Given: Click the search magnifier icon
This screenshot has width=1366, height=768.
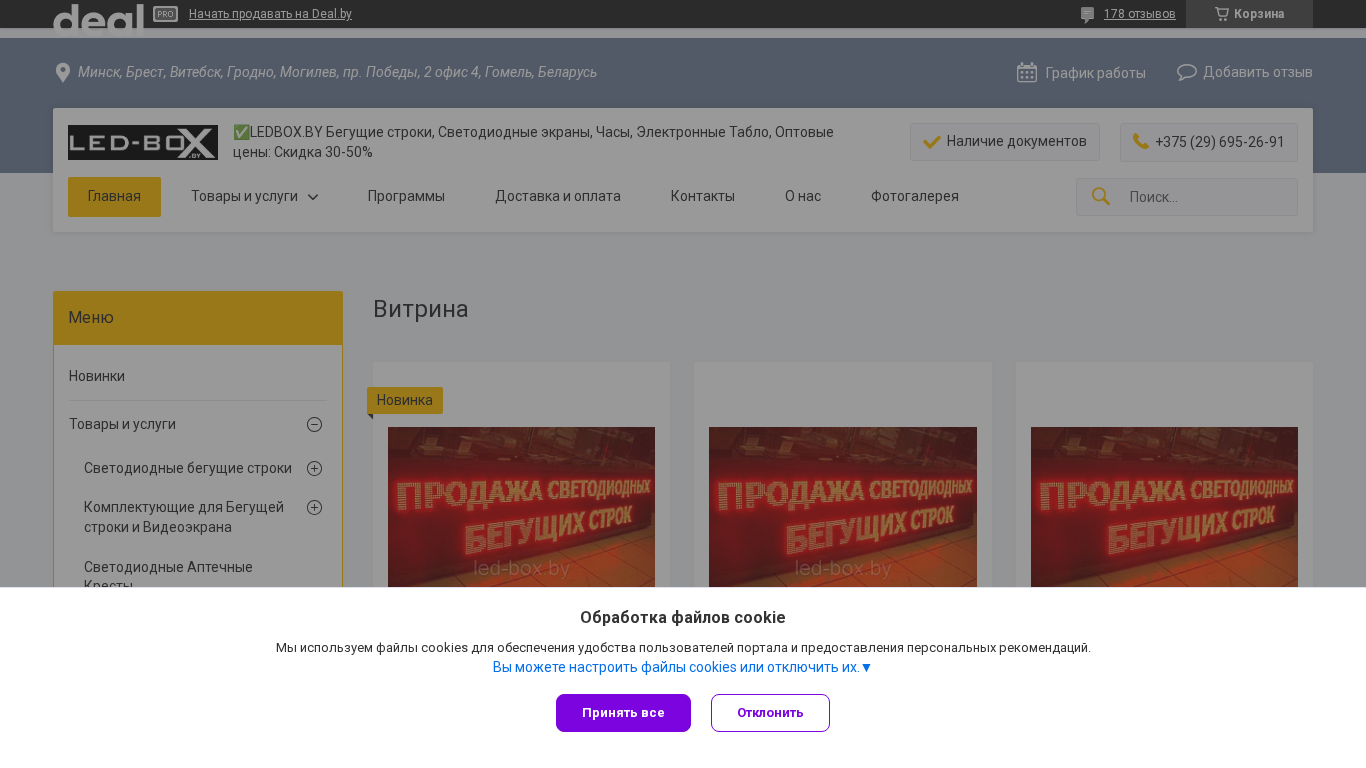Looking at the screenshot, I should click(x=1101, y=196).
